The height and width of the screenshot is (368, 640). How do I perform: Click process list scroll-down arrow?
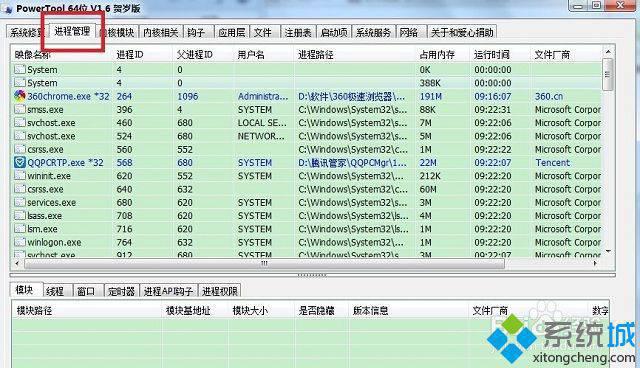point(608,251)
